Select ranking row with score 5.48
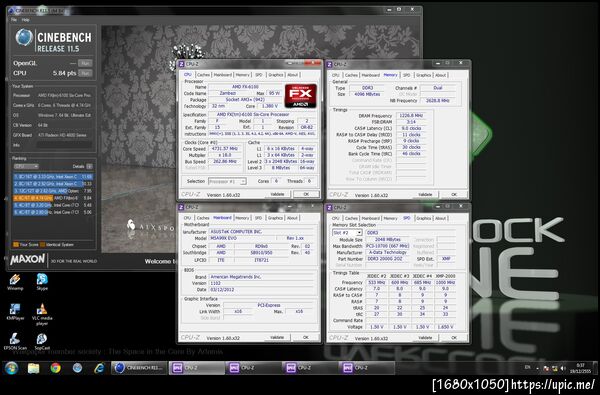Image resolution: width=600 pixels, height=395 pixels. tap(53, 205)
